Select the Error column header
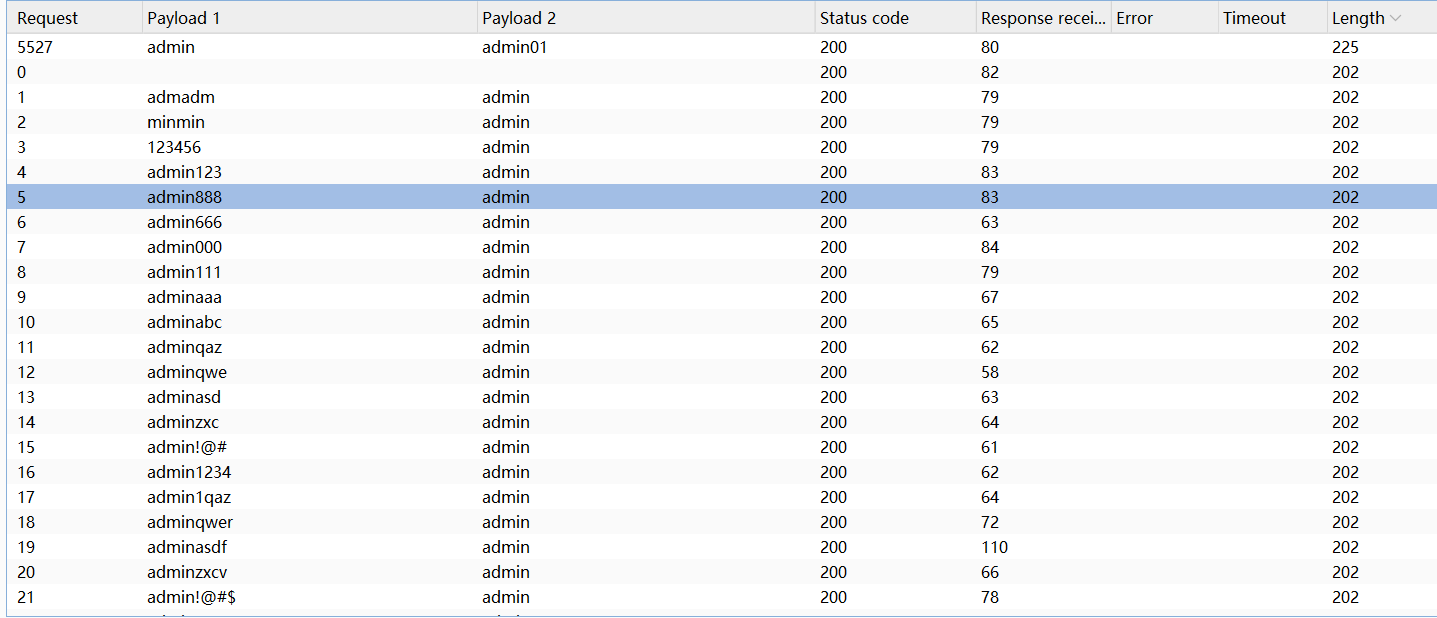 tap(1134, 18)
